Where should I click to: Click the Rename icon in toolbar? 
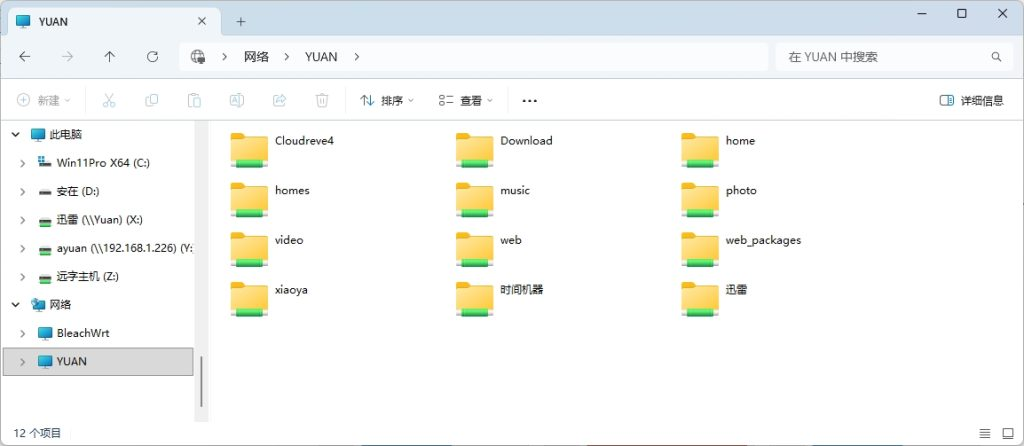click(x=237, y=100)
